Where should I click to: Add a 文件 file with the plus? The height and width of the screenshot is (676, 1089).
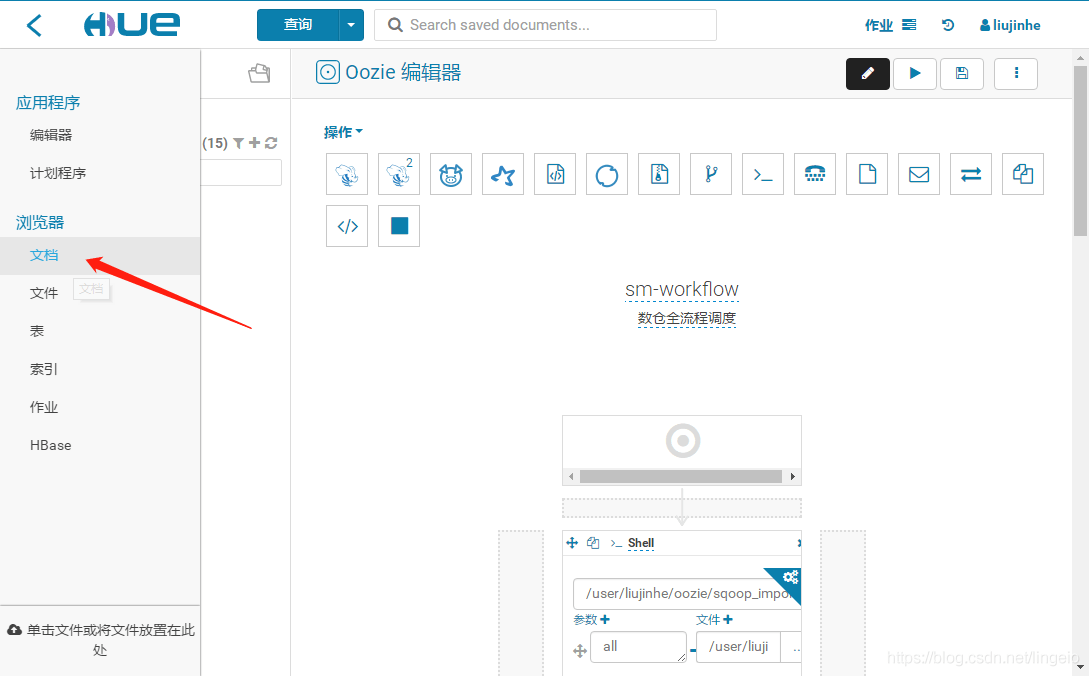pyautogui.click(x=728, y=619)
